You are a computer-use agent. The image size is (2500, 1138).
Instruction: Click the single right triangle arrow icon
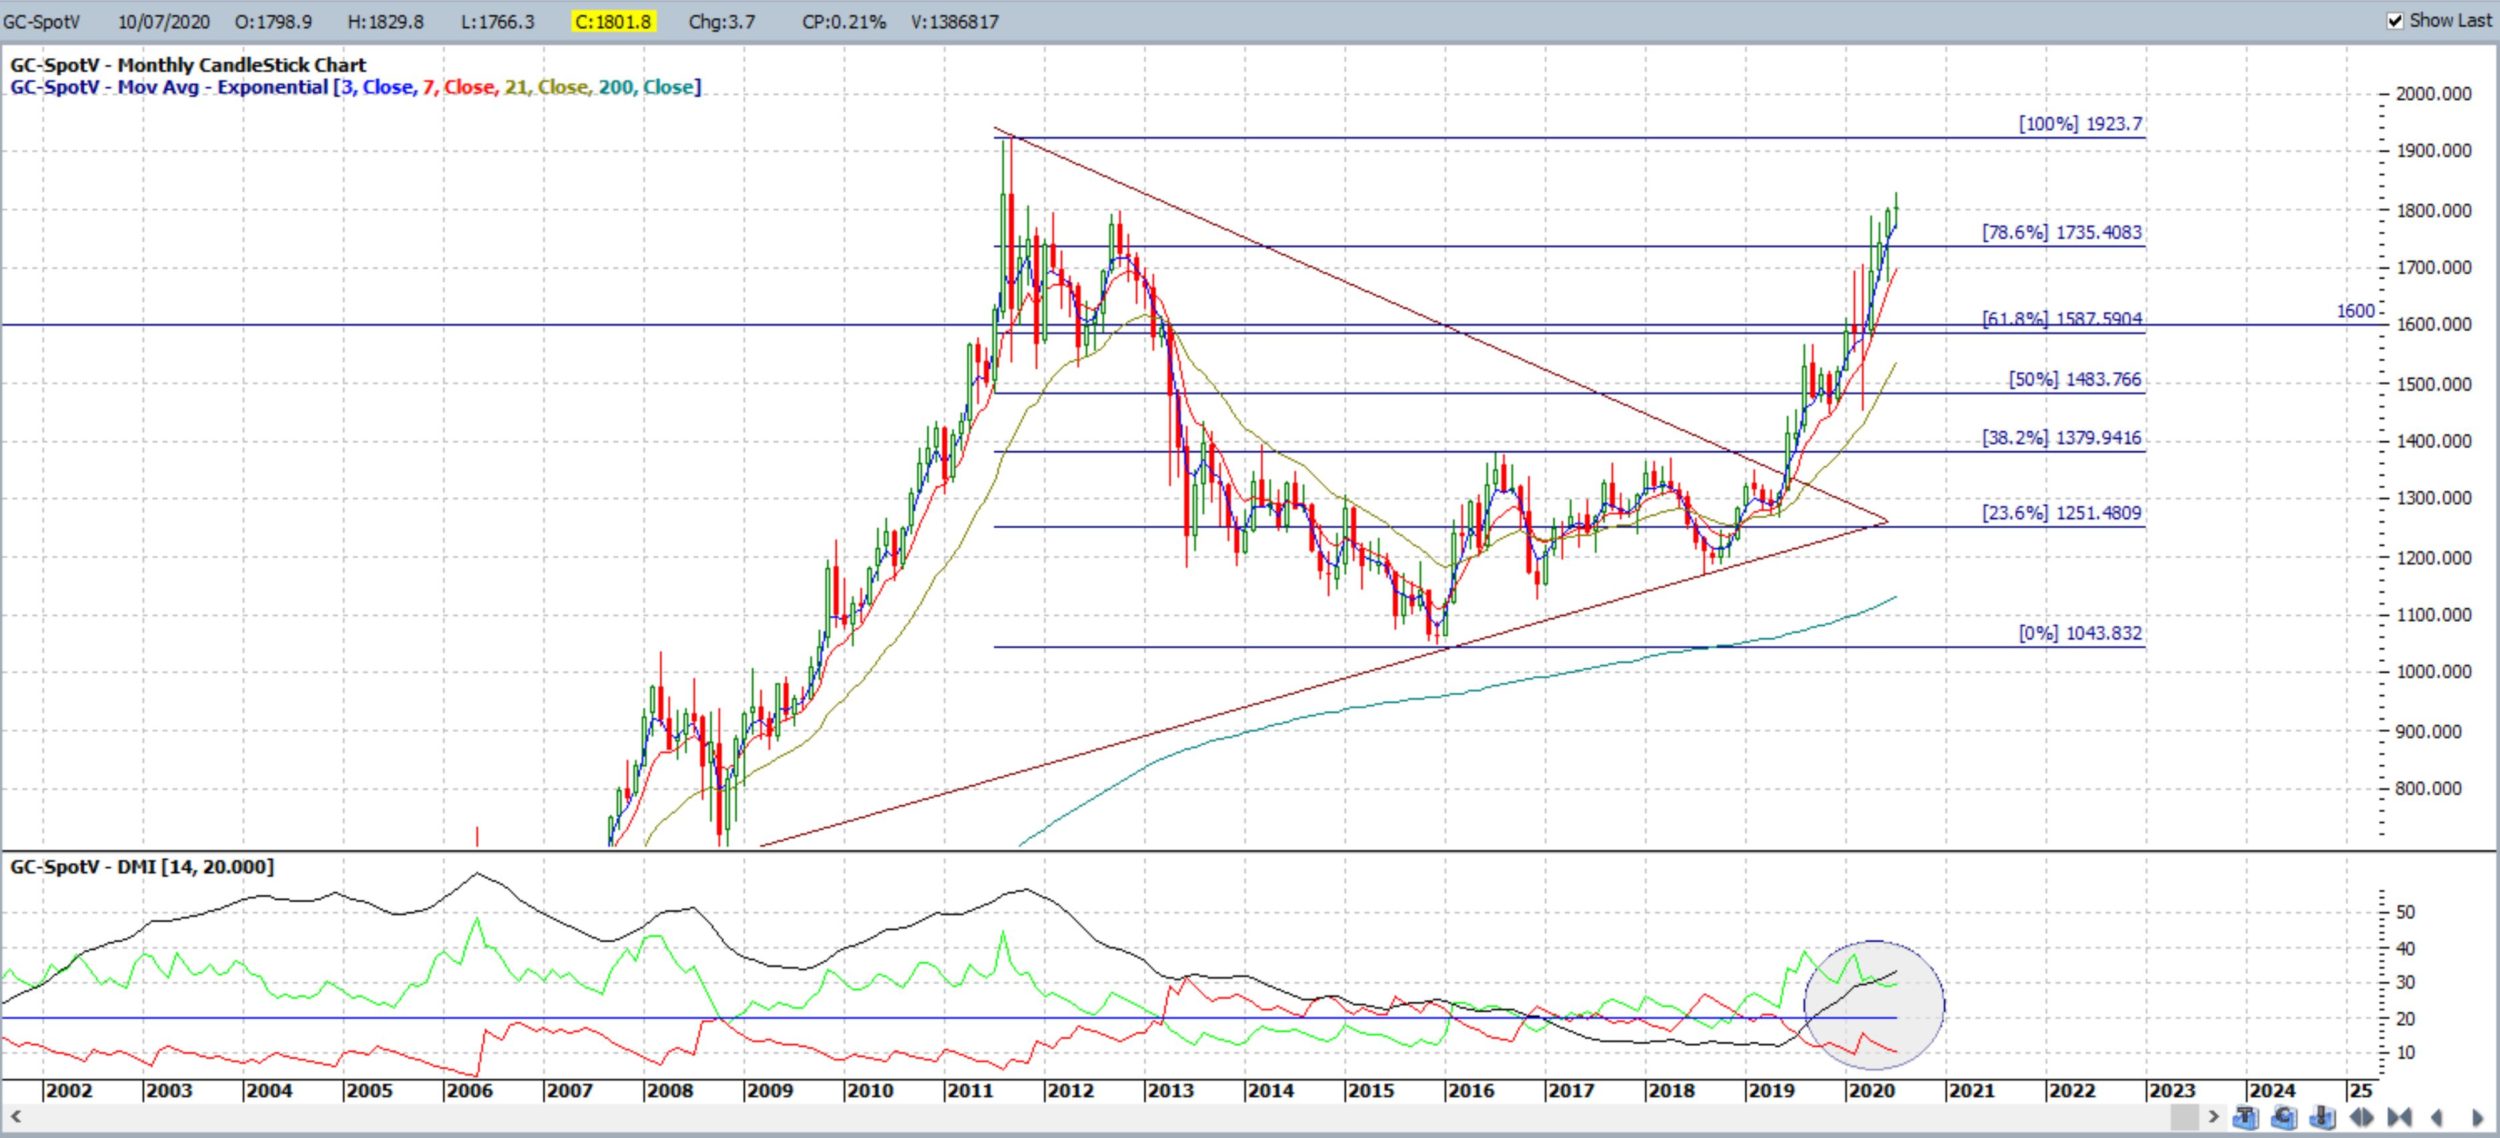click(2477, 1117)
